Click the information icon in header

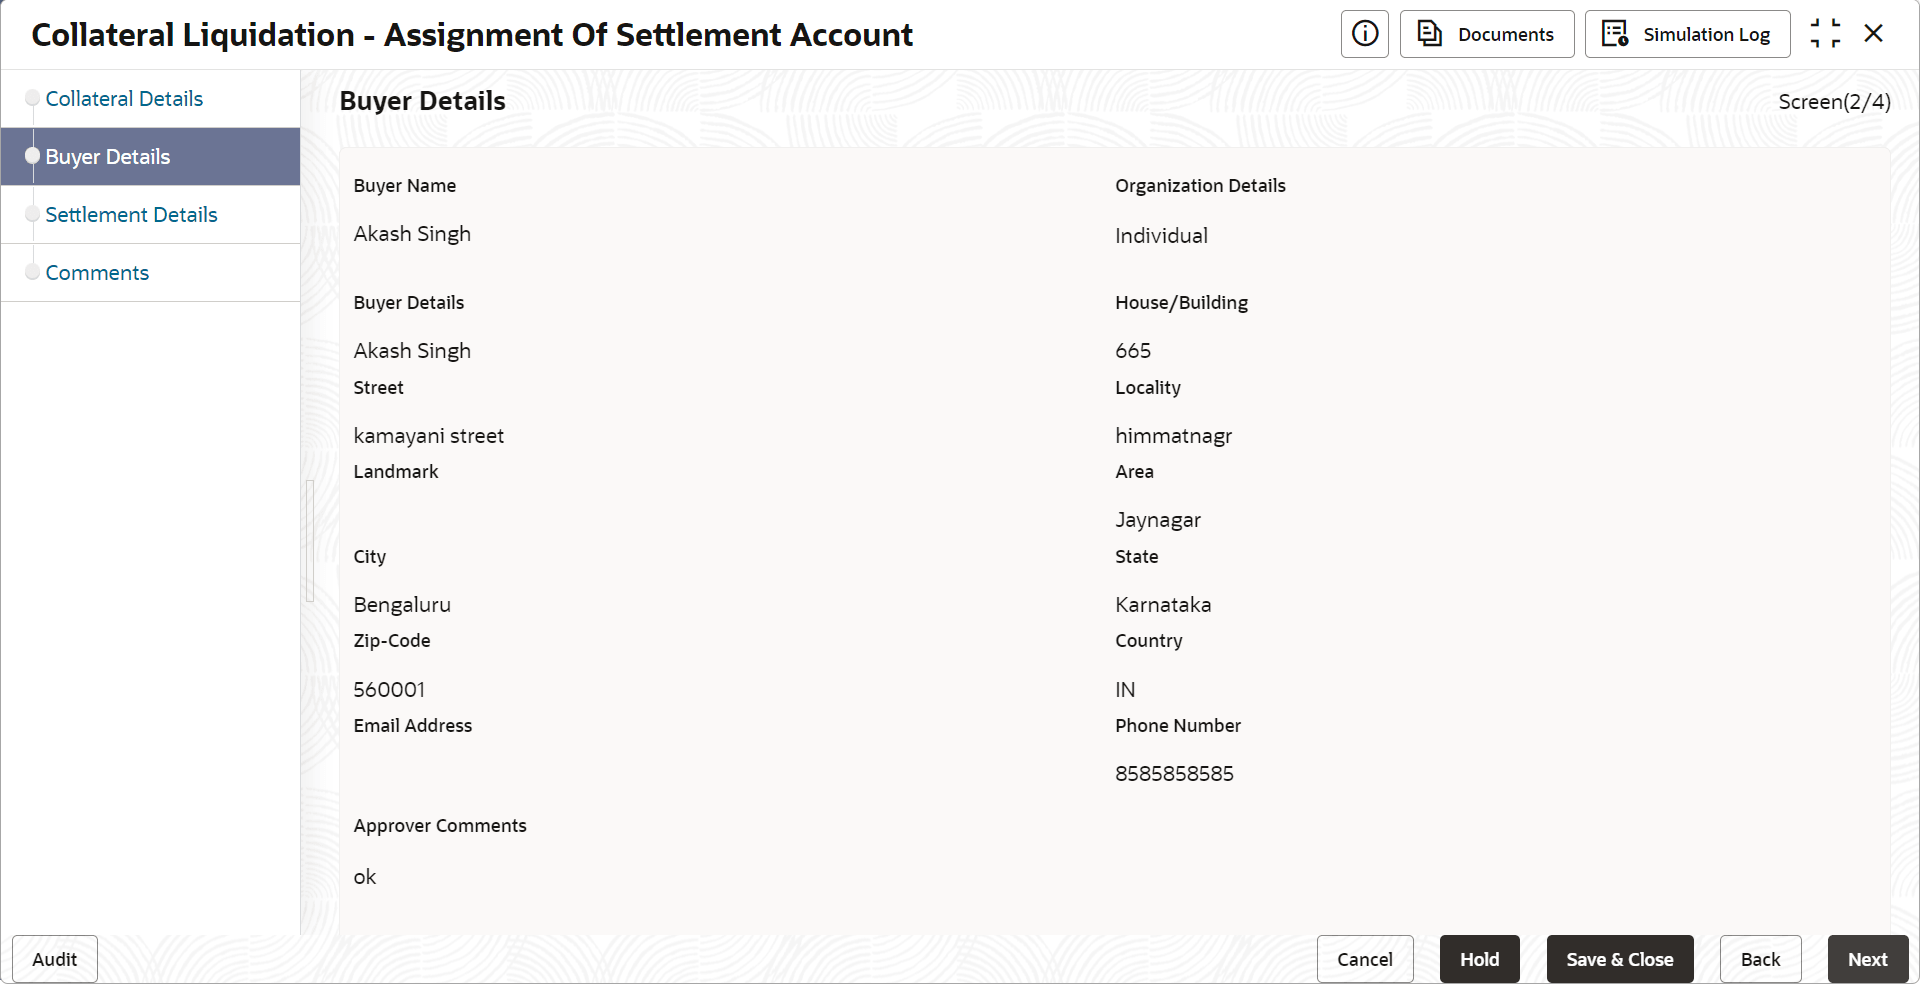pyautogui.click(x=1364, y=34)
